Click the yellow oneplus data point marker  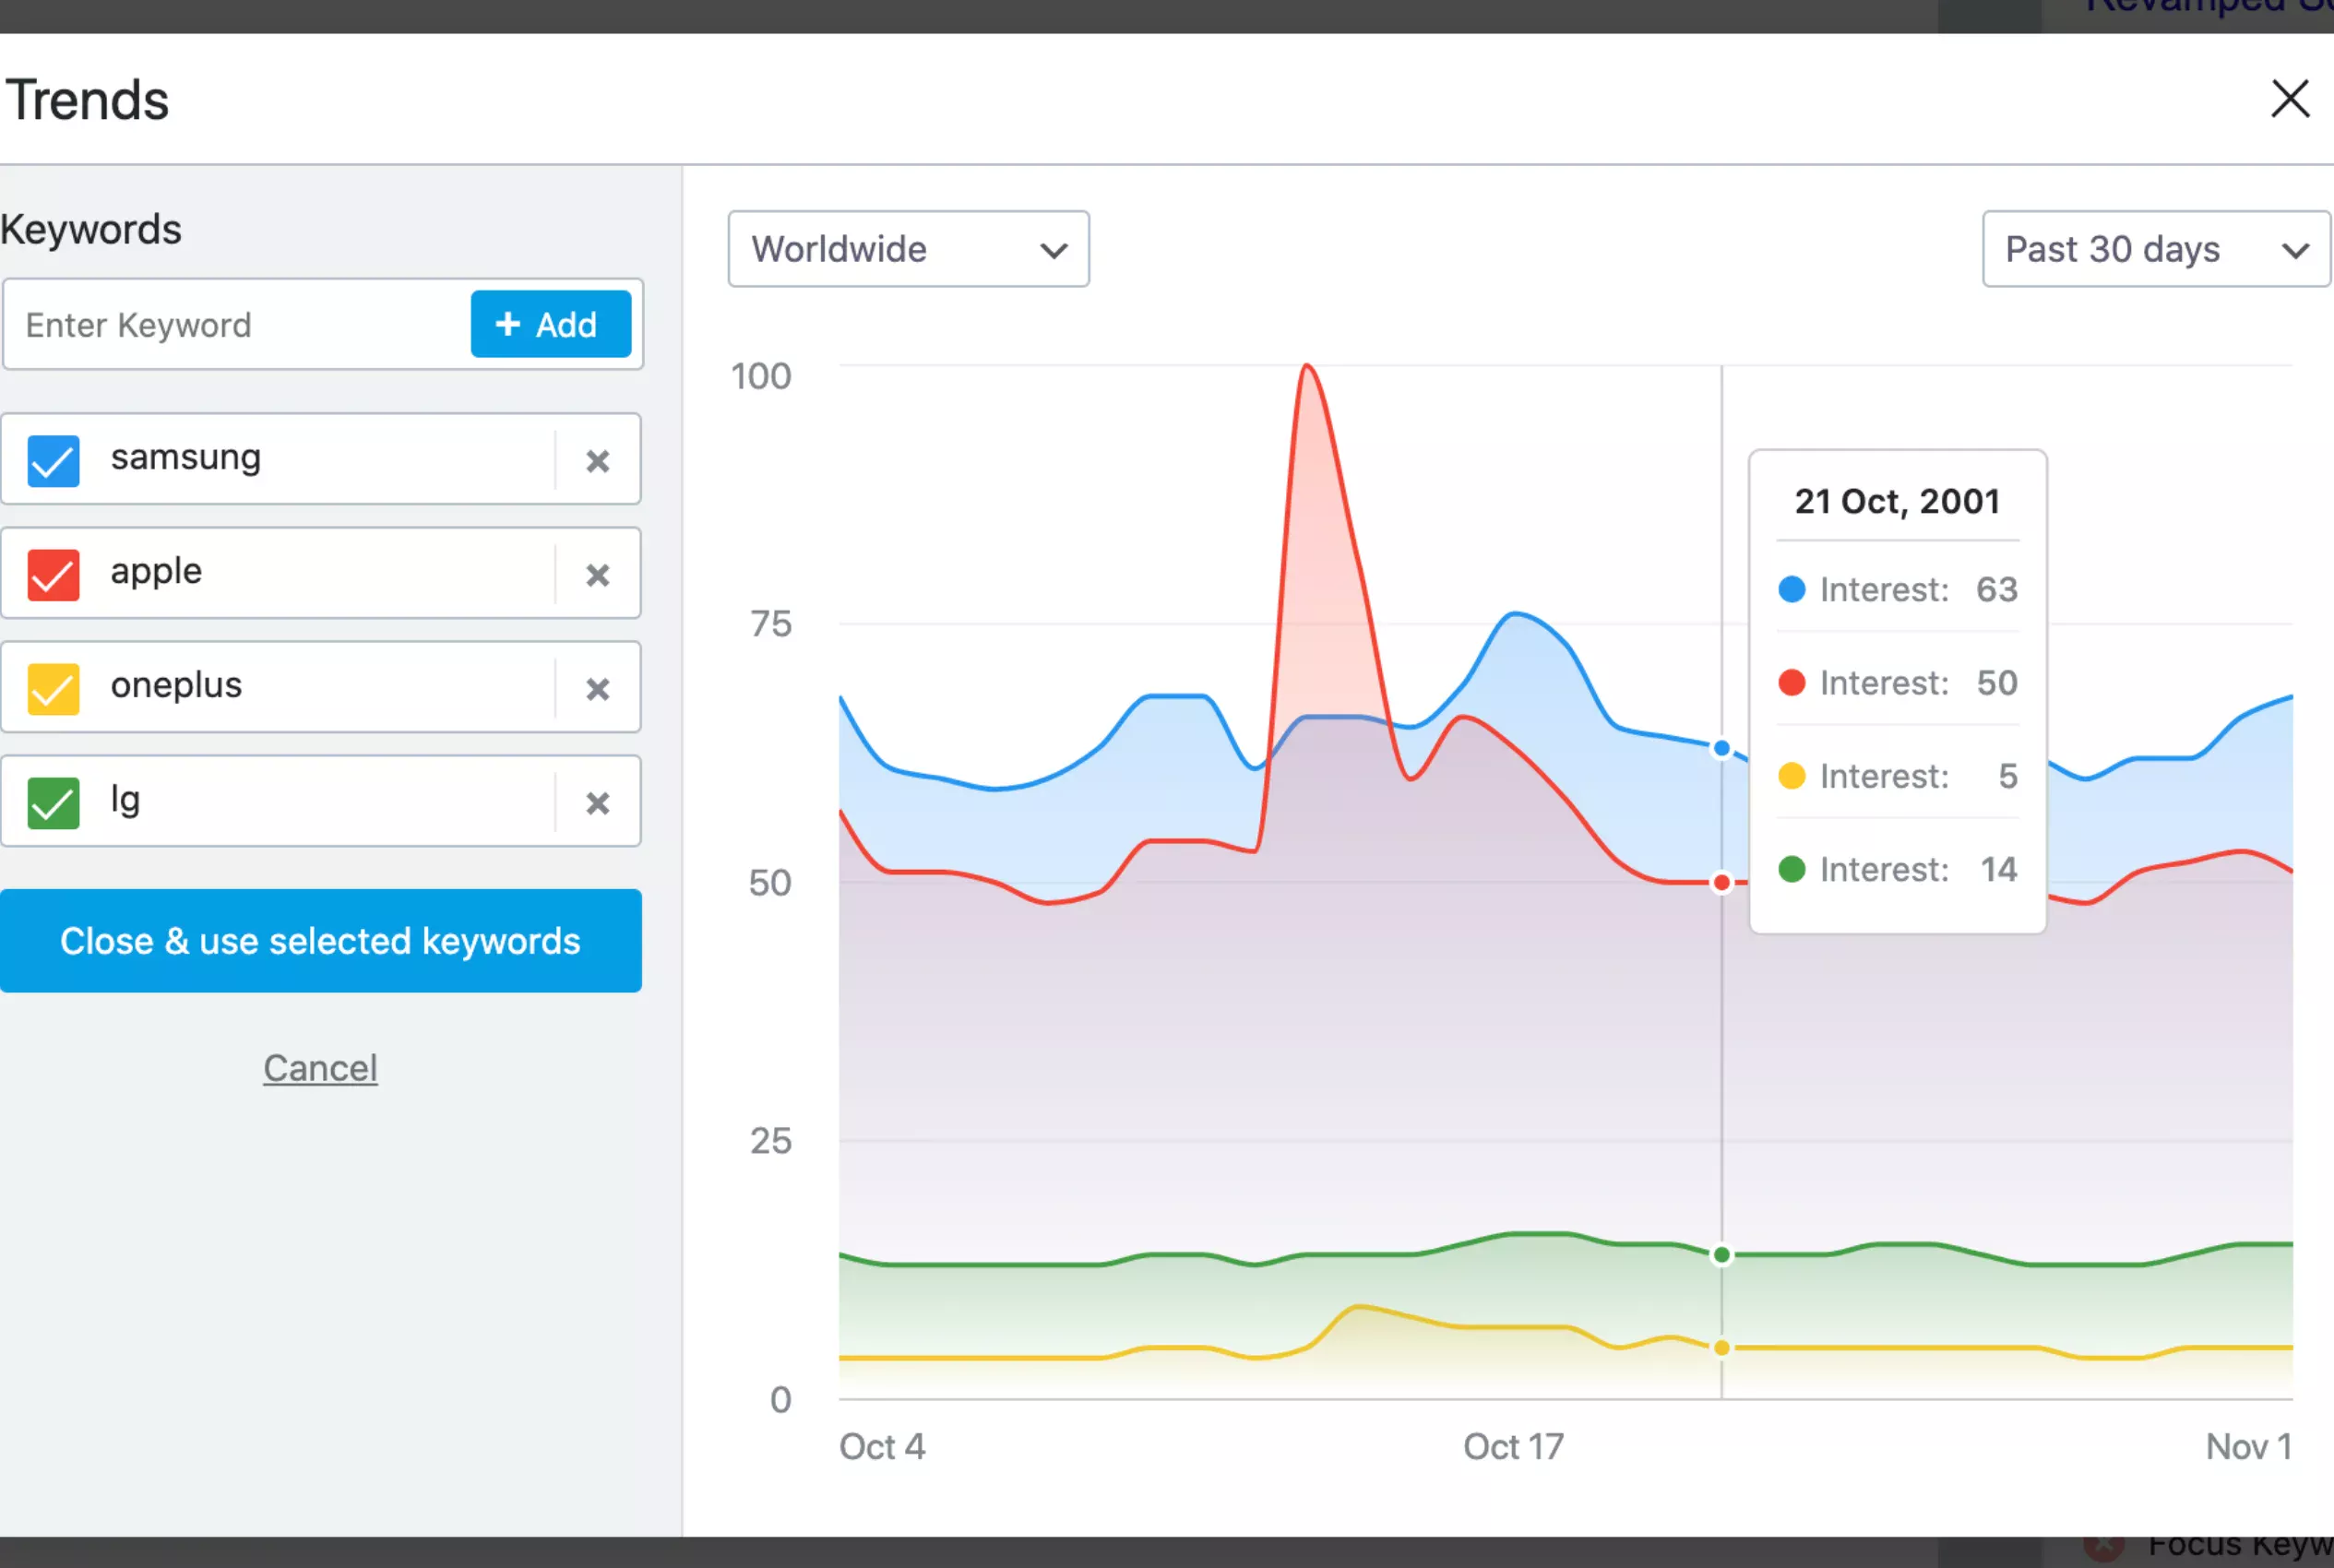[x=1721, y=1347]
